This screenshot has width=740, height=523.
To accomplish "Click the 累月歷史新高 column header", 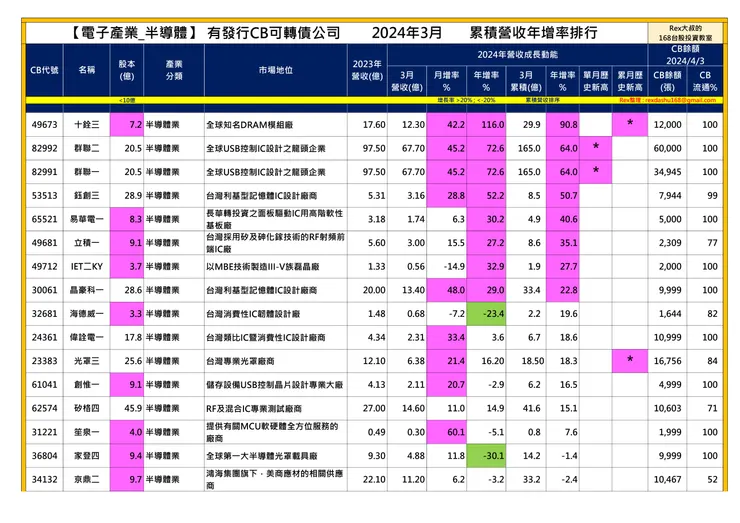I will pyautogui.click(x=630, y=81).
